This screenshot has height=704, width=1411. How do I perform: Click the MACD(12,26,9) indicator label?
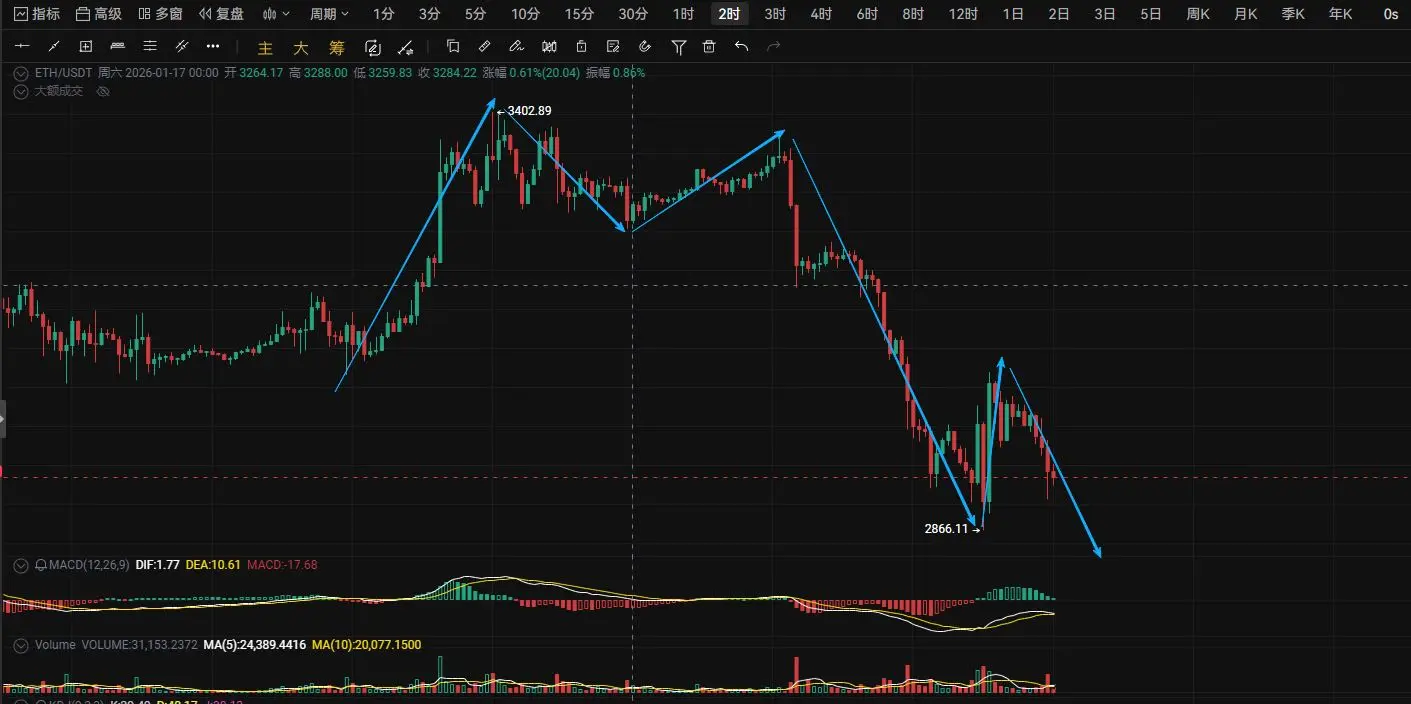coord(90,565)
